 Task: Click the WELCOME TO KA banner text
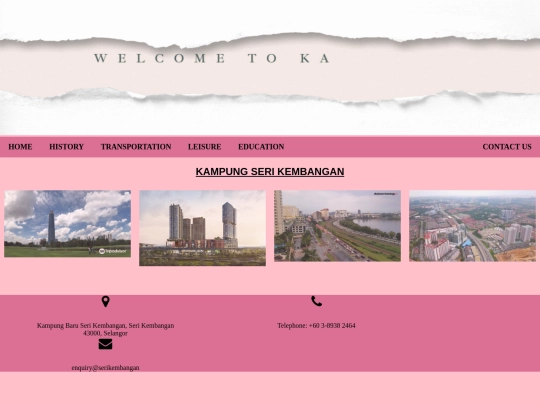tap(212, 58)
